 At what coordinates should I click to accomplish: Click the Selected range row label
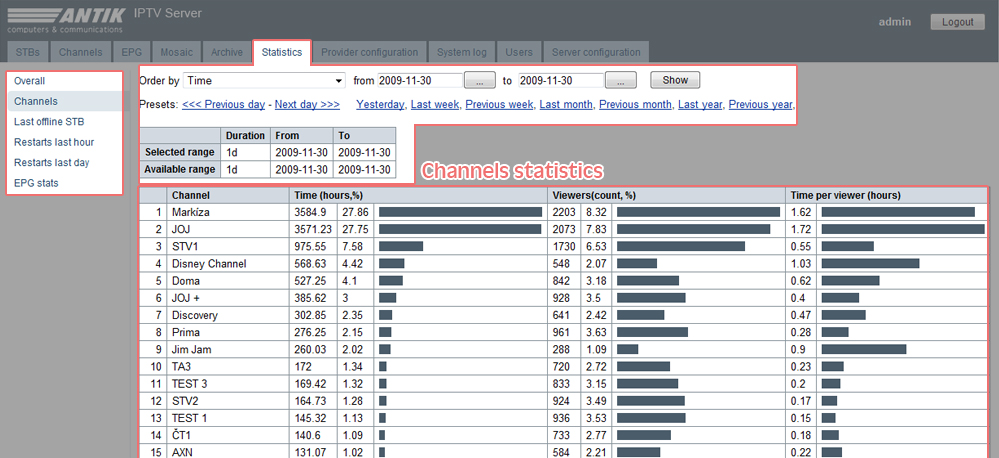180,152
